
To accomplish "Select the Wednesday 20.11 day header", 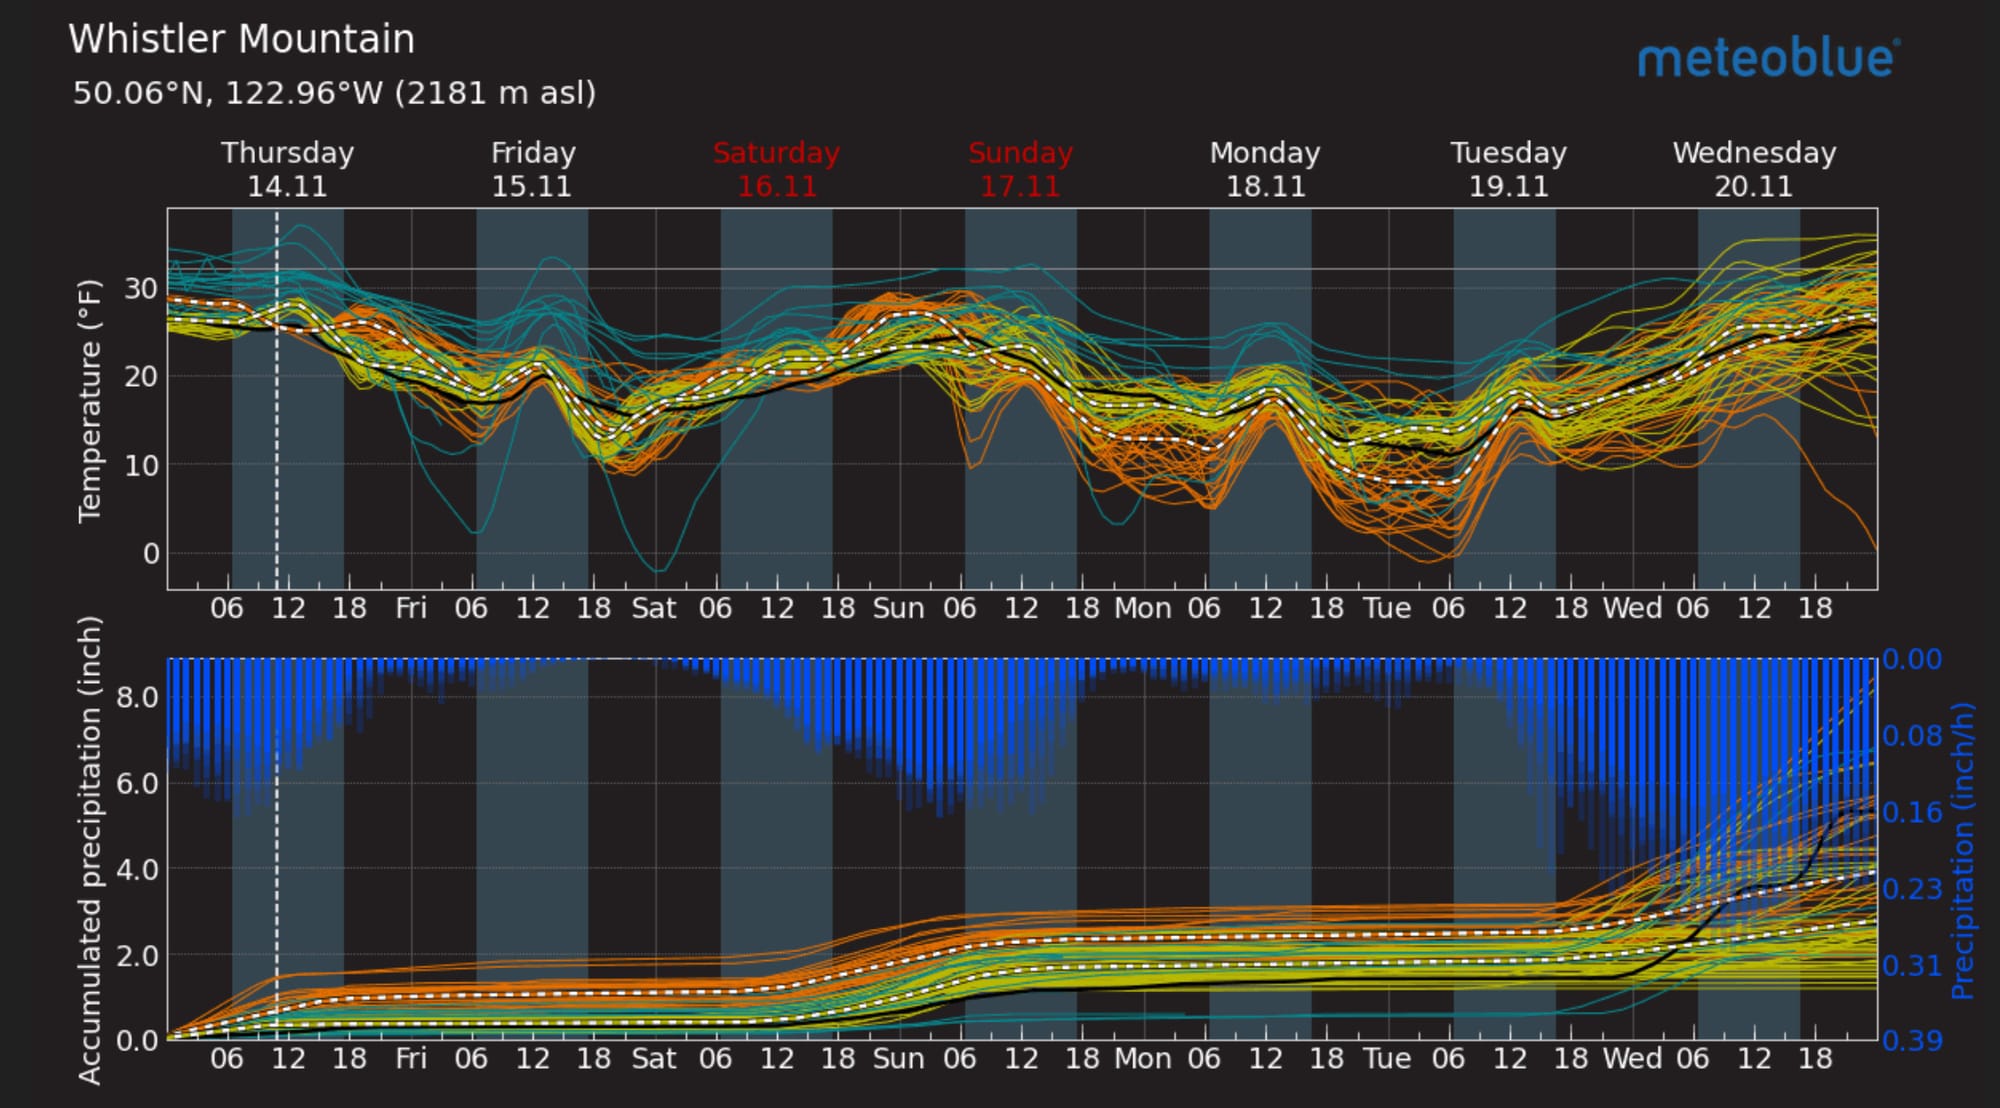I will (1754, 169).
